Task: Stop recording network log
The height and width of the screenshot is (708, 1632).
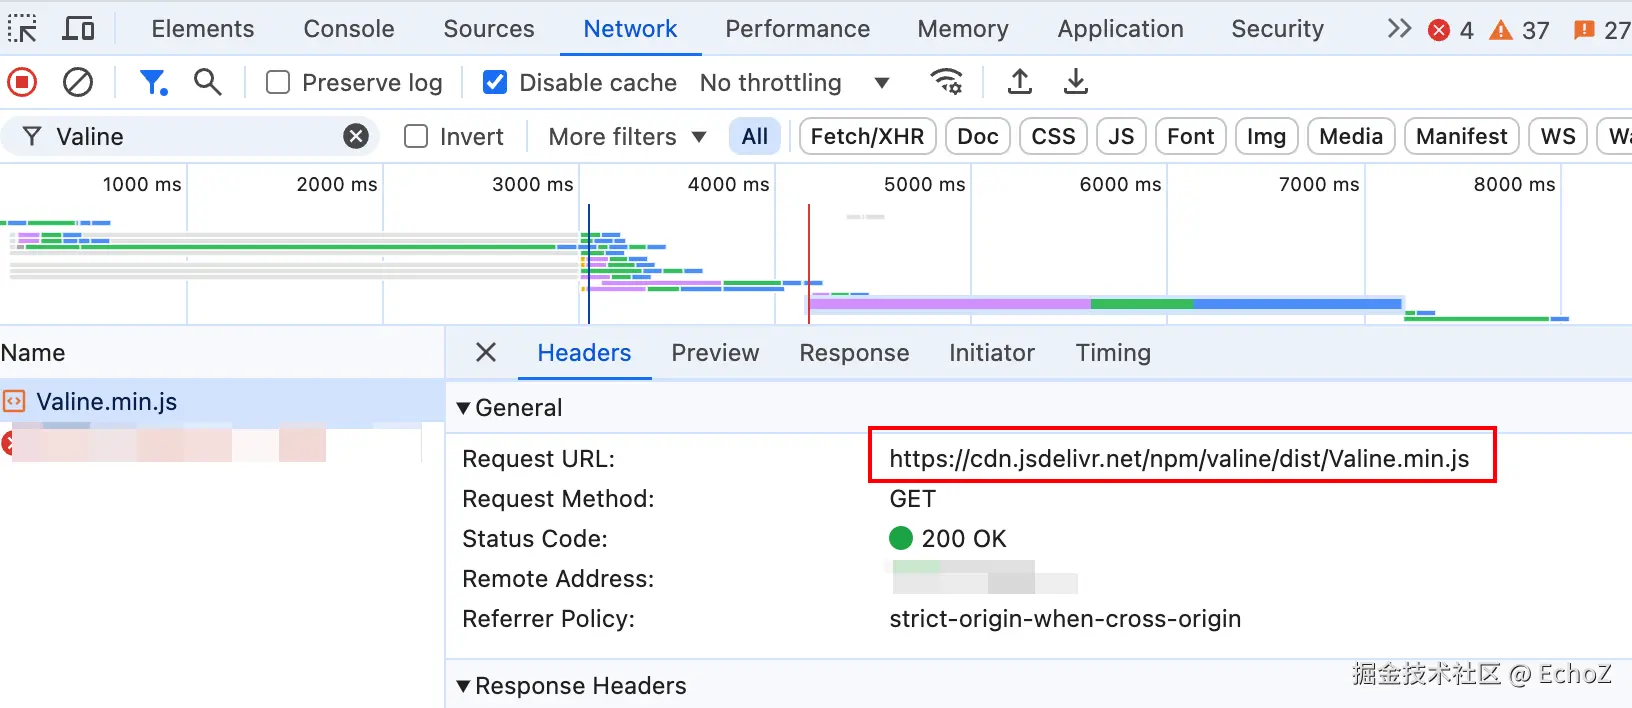Action: pyautogui.click(x=22, y=82)
